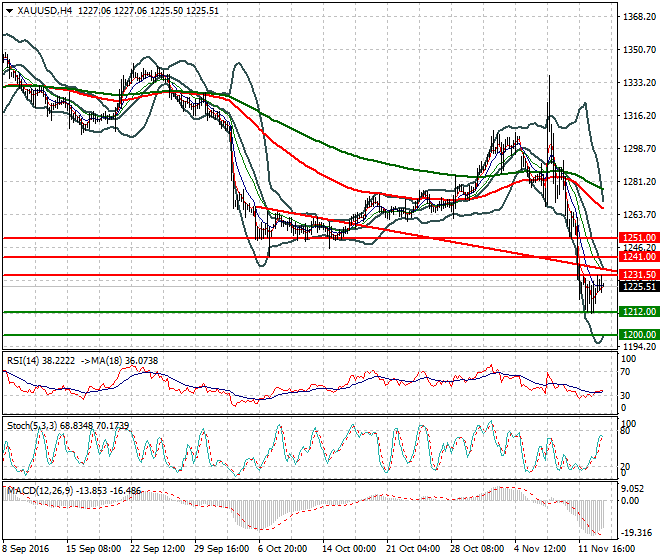
Task: Click the 1263.70 price scale value
Action: point(639,214)
